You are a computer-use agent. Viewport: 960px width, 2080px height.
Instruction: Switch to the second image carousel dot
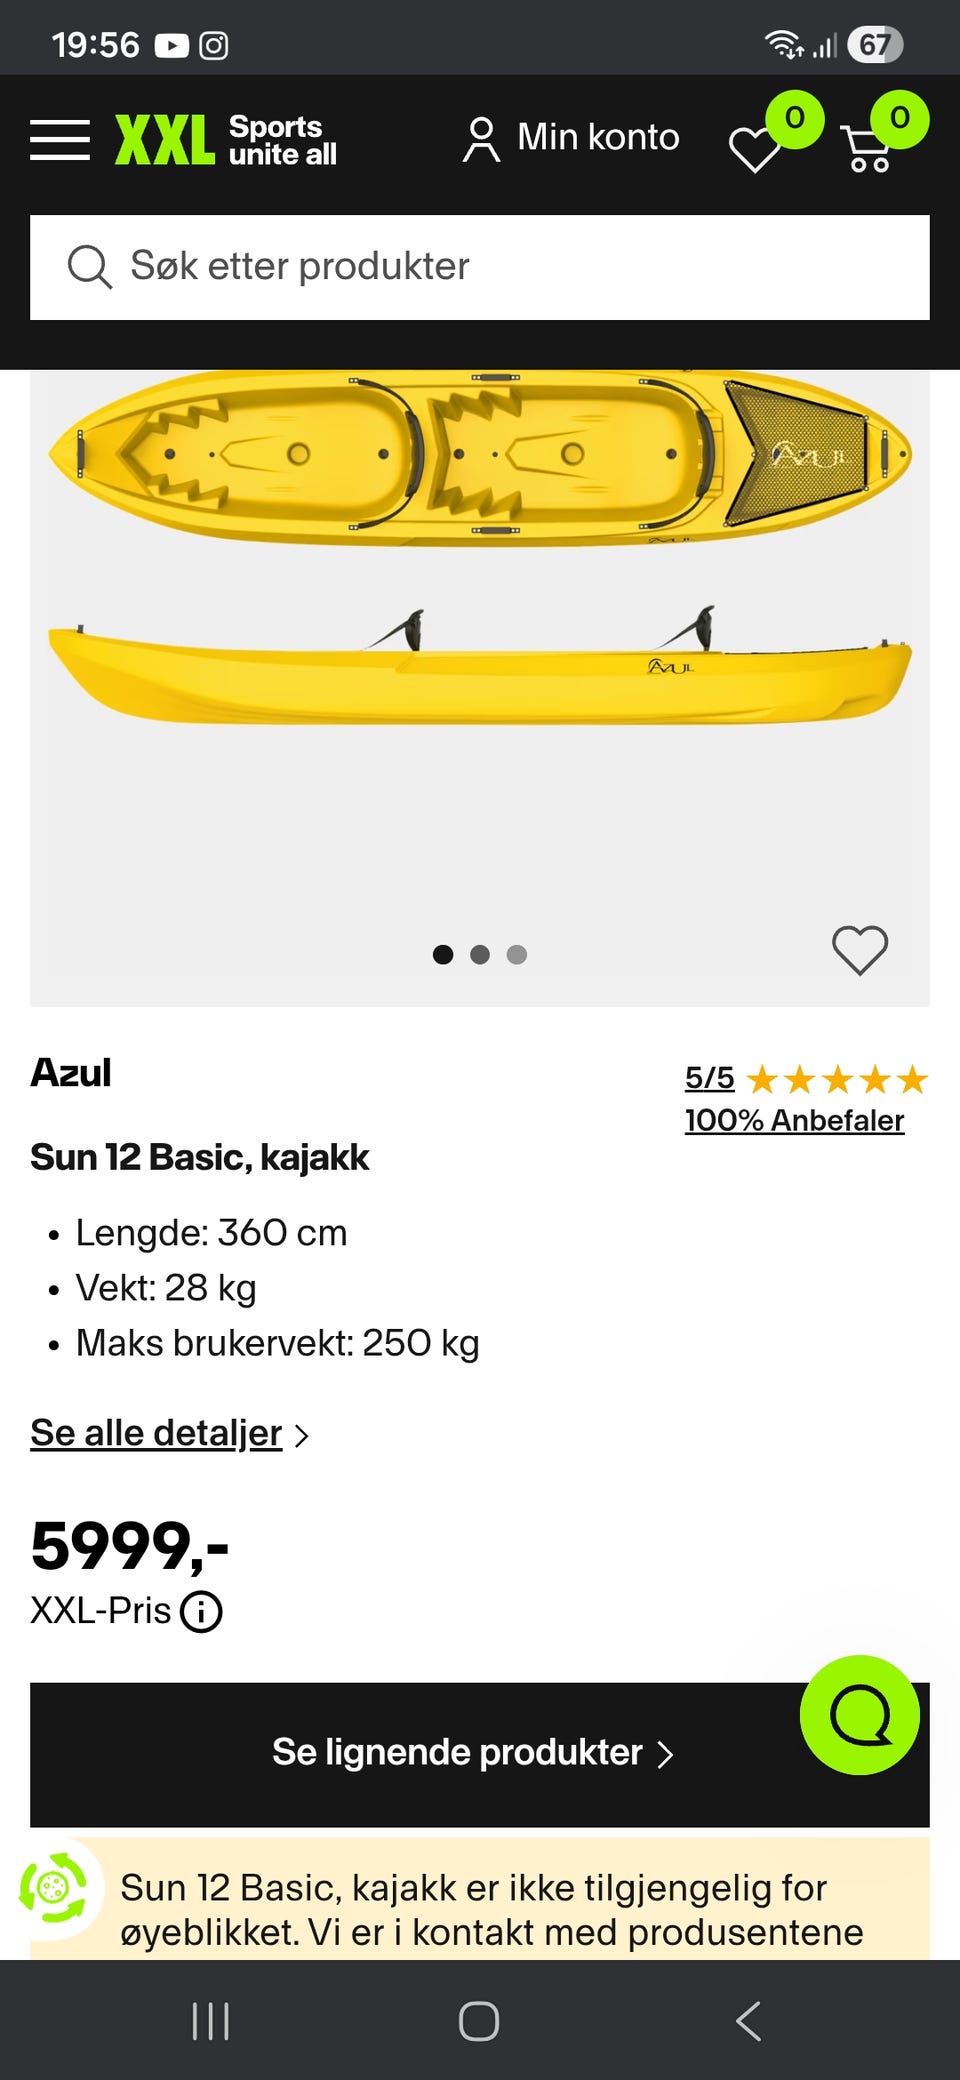tap(480, 954)
